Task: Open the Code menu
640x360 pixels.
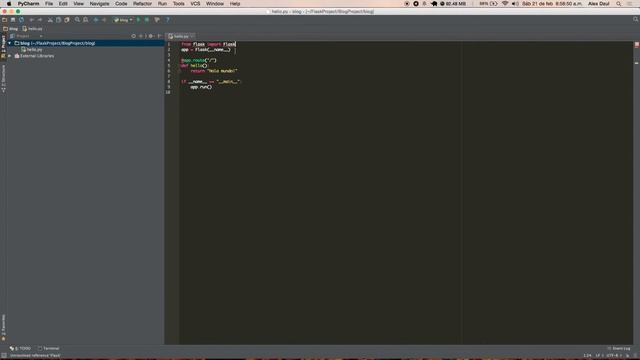Action: pos(121,4)
